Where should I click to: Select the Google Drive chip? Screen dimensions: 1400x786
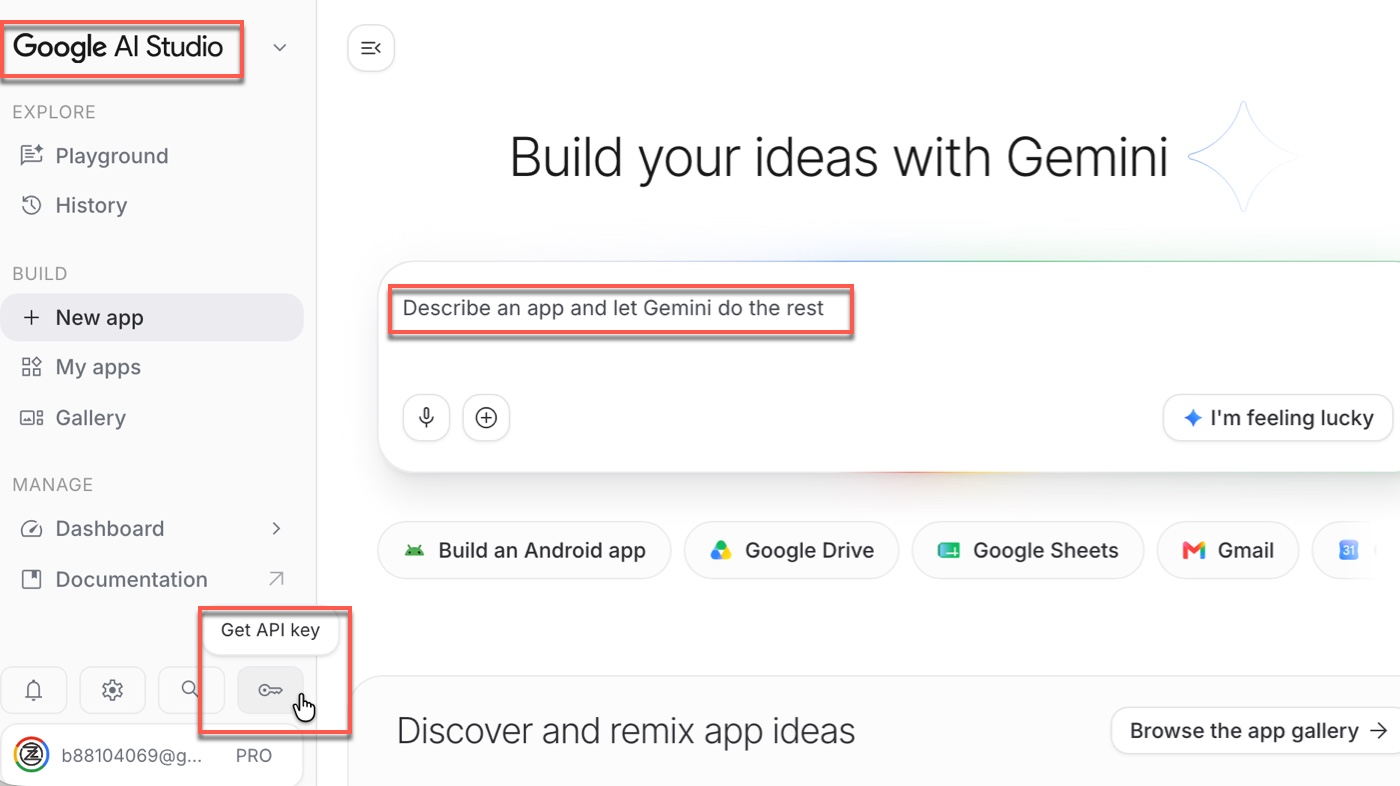click(792, 550)
